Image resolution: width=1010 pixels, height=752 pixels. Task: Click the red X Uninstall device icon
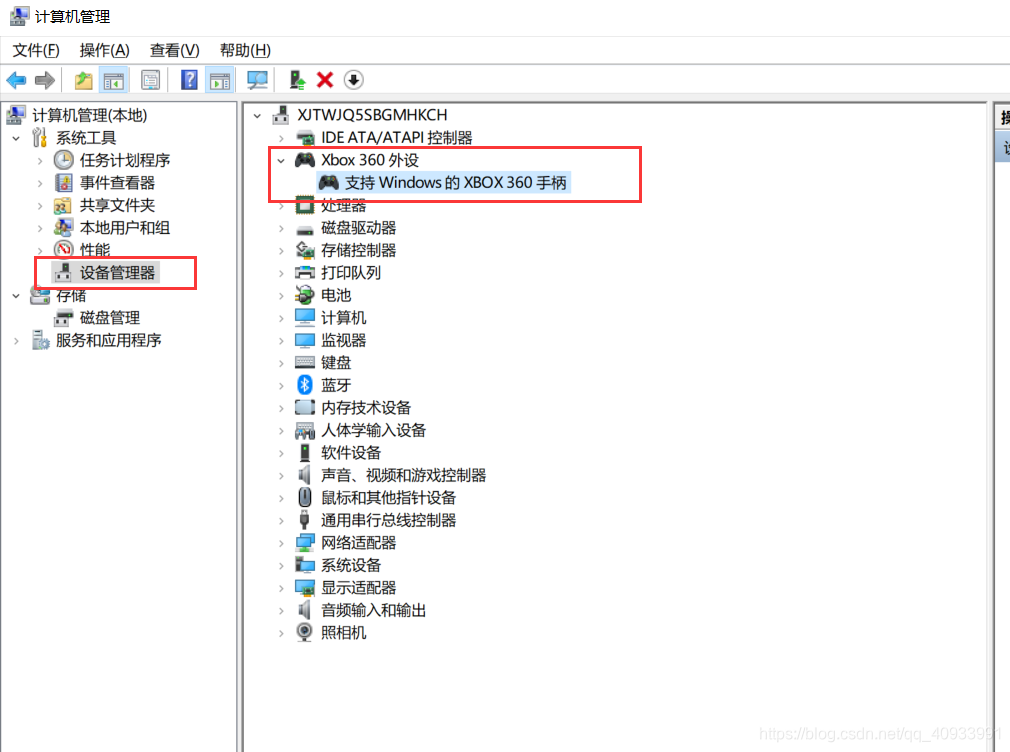point(325,80)
